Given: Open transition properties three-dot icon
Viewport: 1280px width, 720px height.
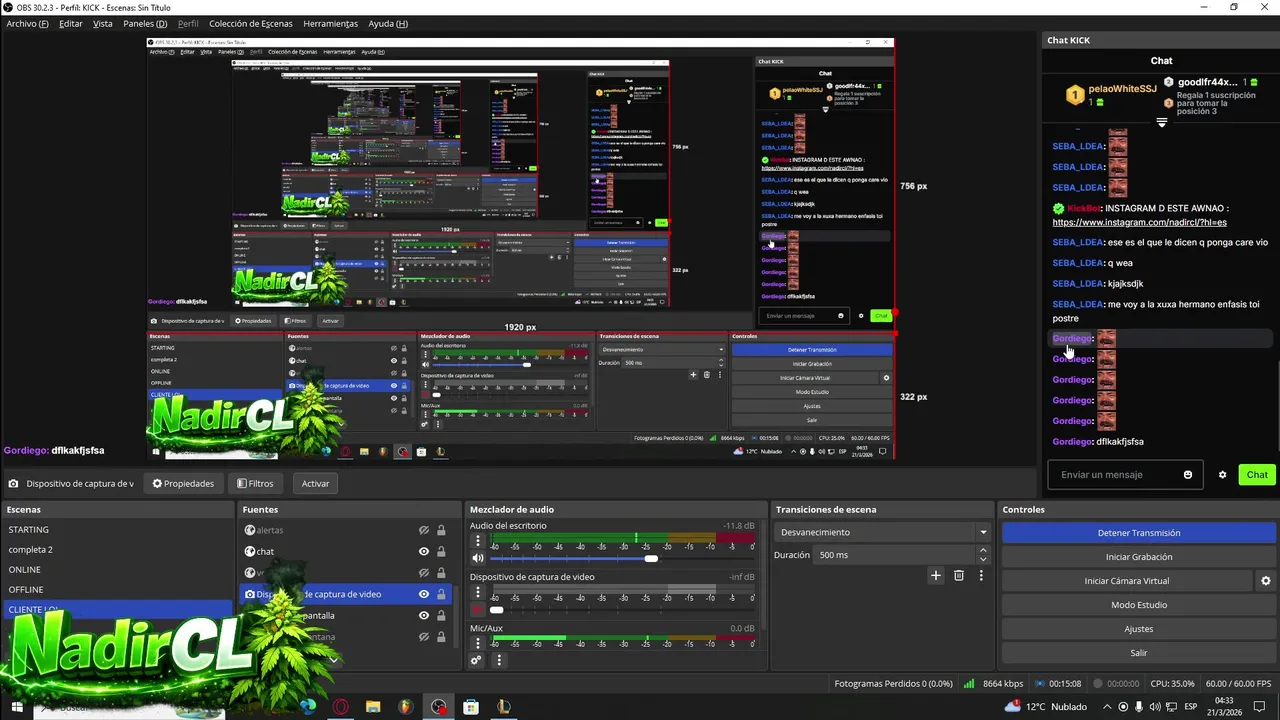Looking at the screenshot, I should (x=981, y=575).
